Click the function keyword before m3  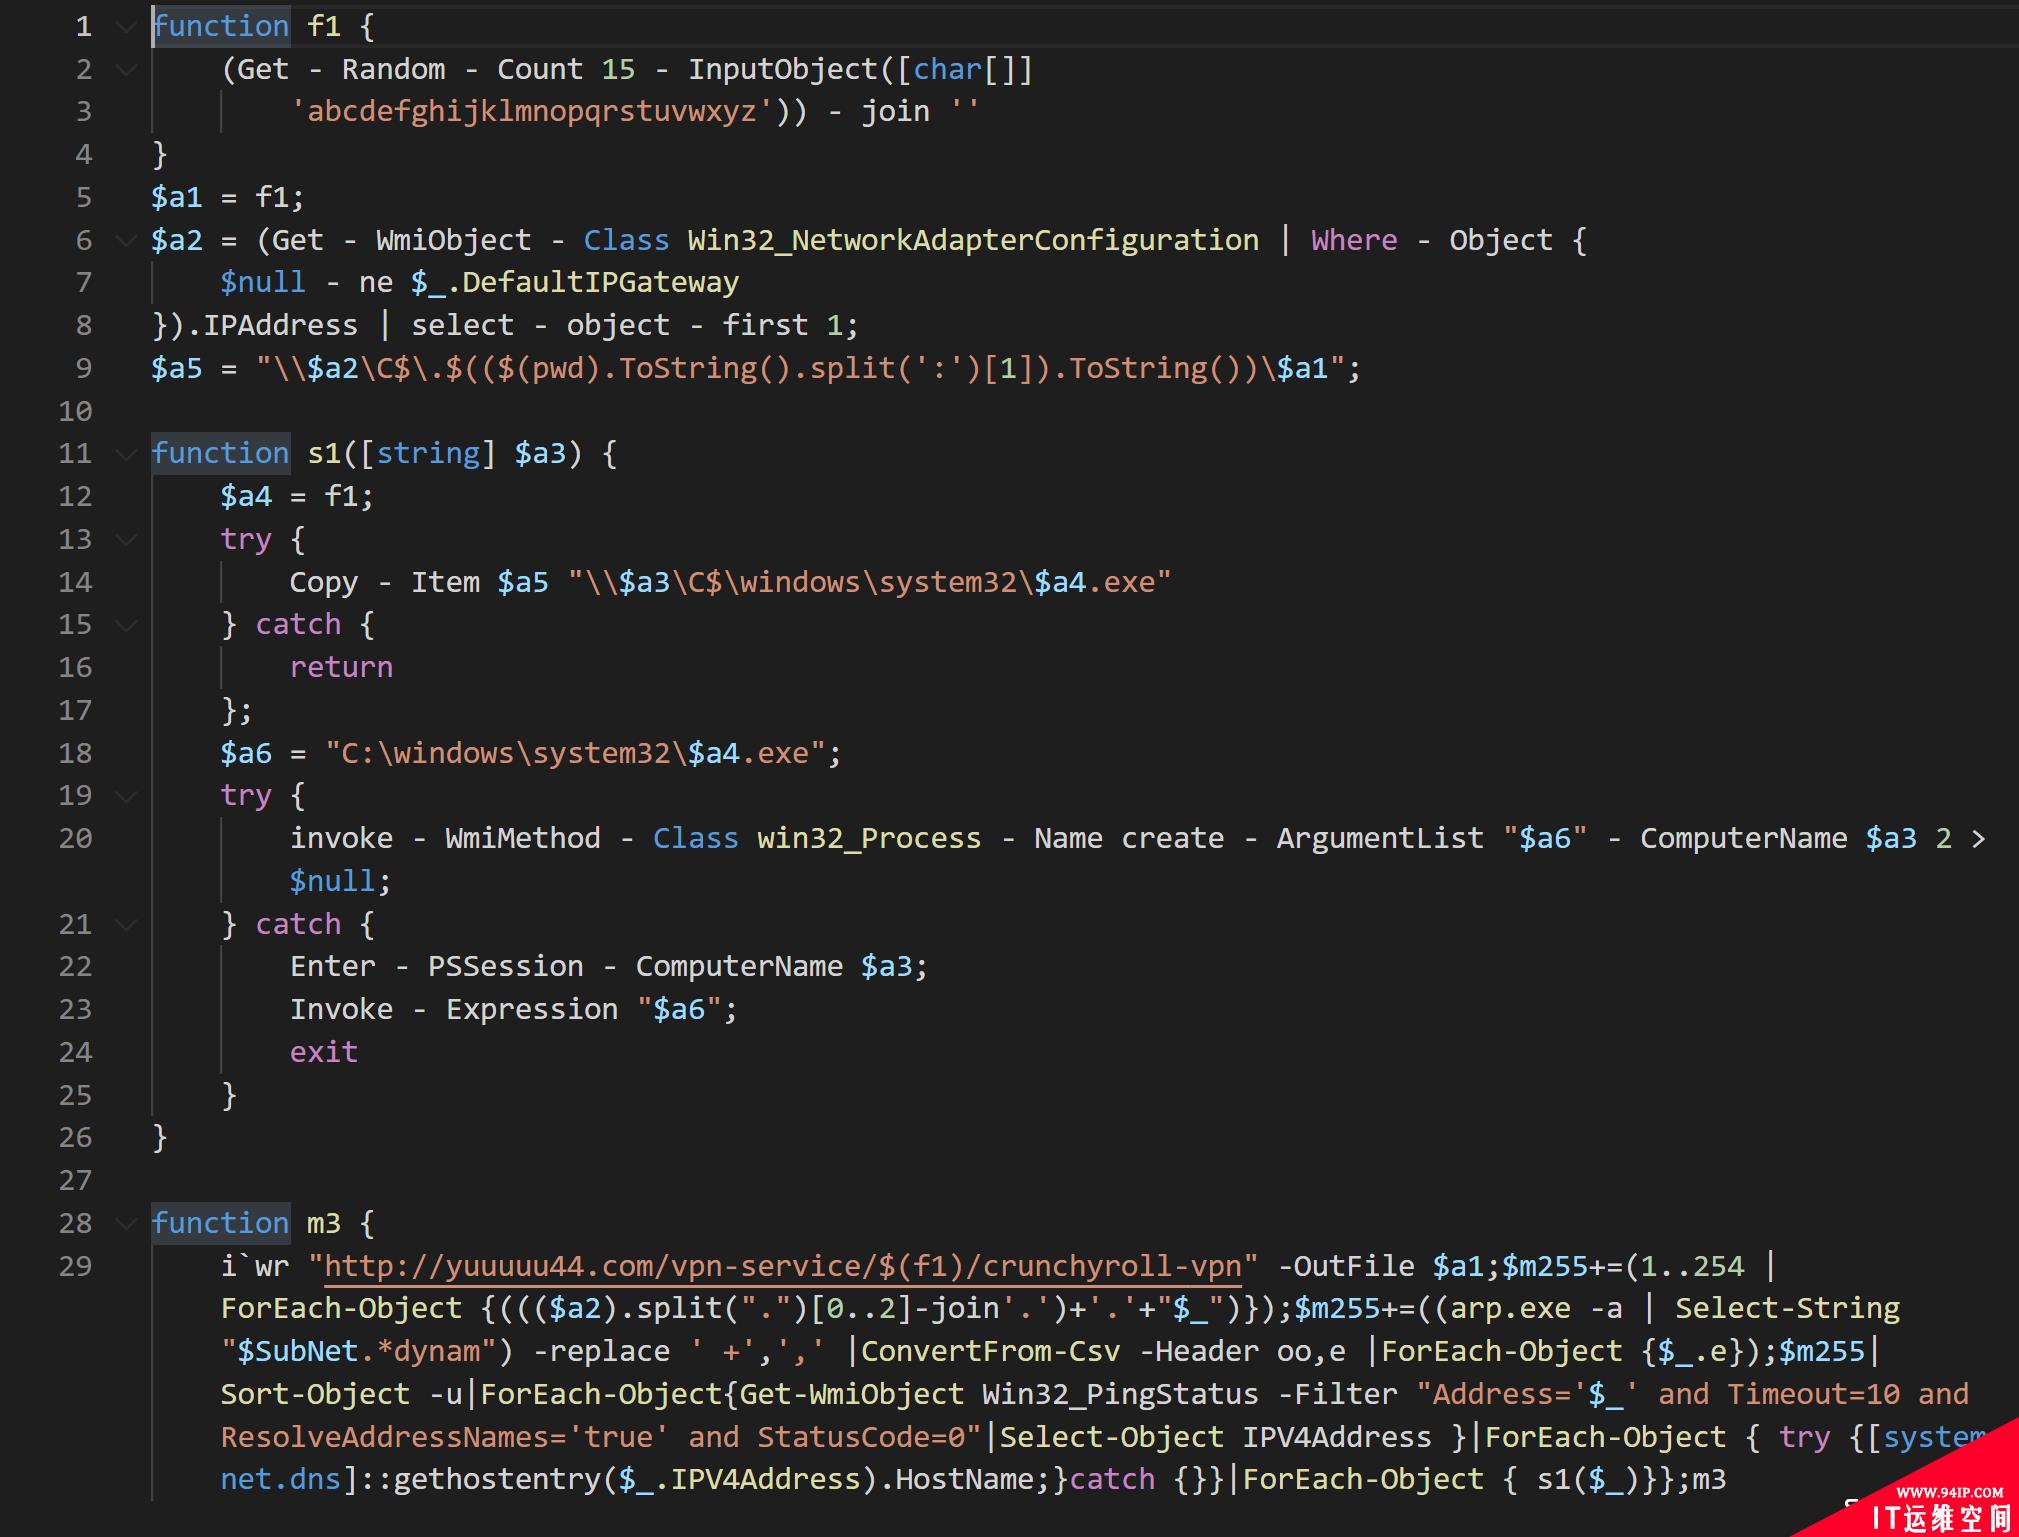point(220,1224)
